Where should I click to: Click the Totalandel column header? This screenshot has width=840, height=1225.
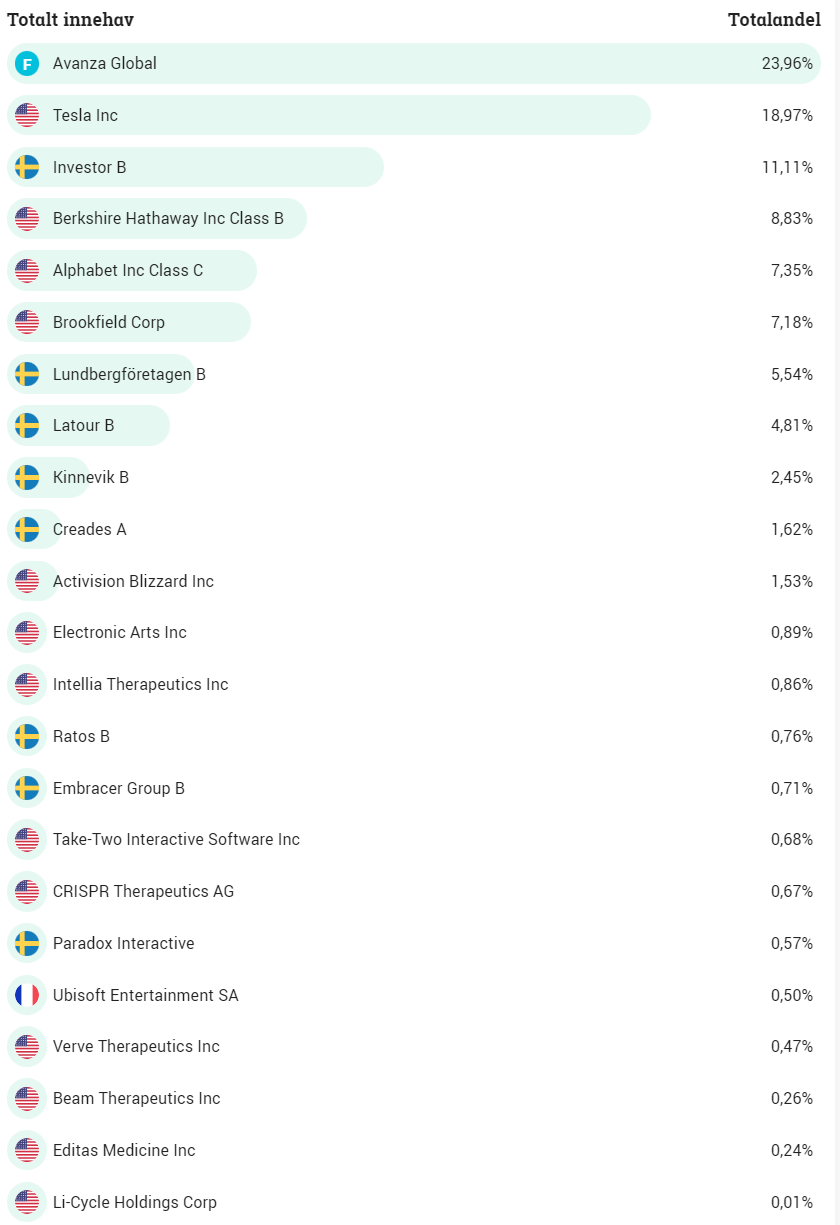pyautogui.click(x=774, y=20)
